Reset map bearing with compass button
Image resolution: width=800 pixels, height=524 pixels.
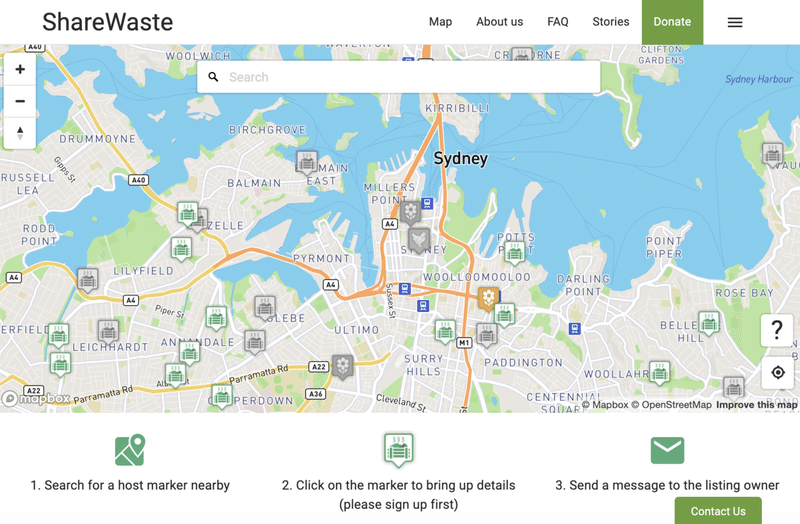pos(20,133)
